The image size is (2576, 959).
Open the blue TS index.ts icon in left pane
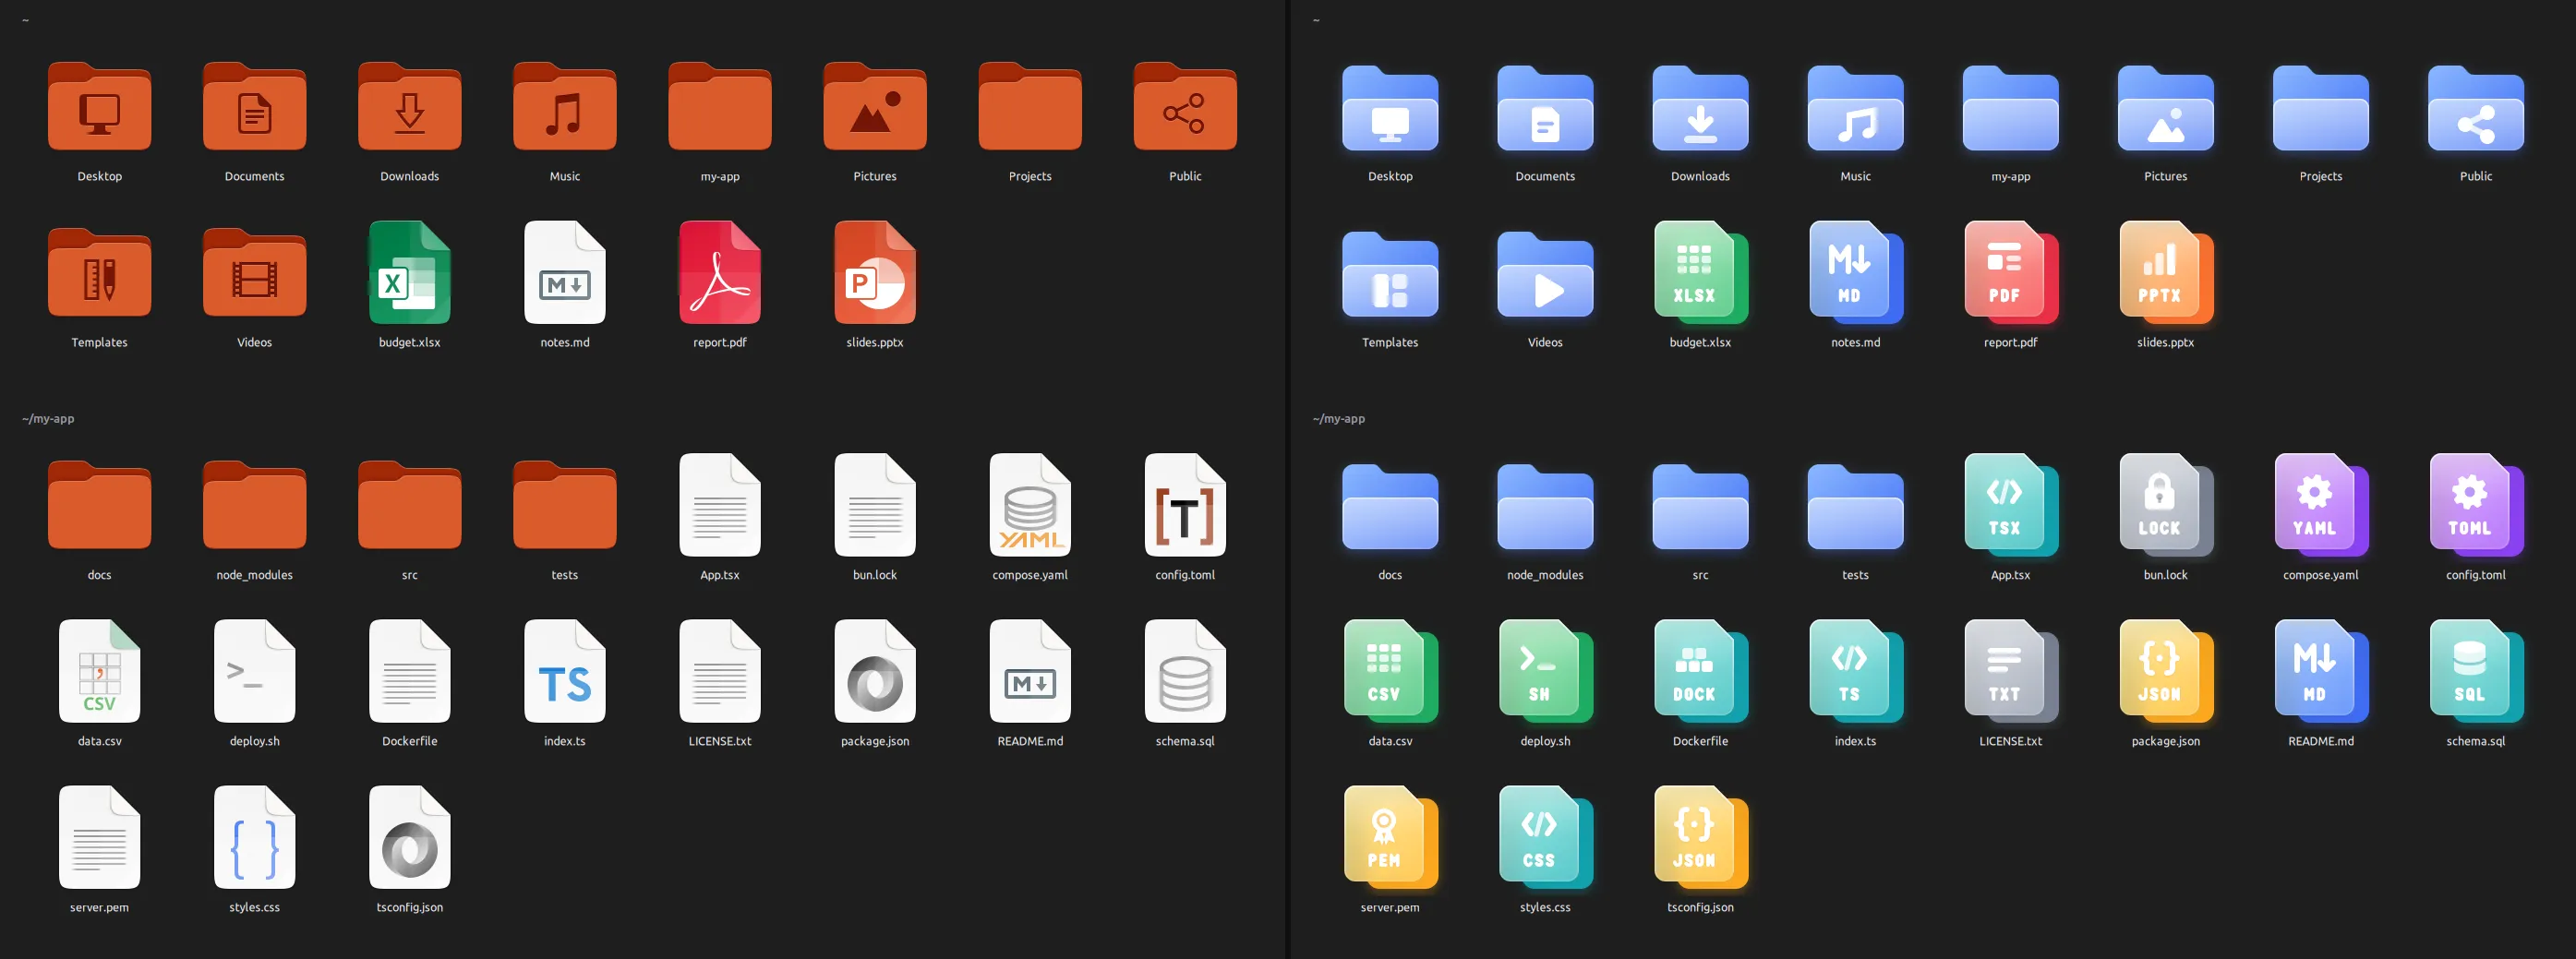(564, 671)
